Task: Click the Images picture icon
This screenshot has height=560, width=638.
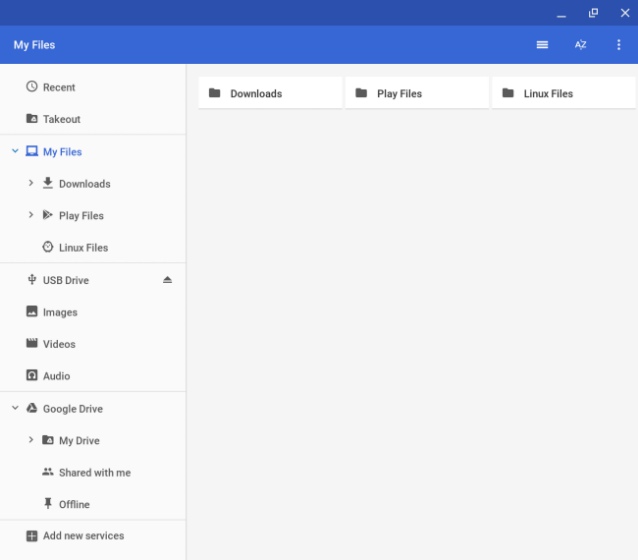Action: [32, 311]
